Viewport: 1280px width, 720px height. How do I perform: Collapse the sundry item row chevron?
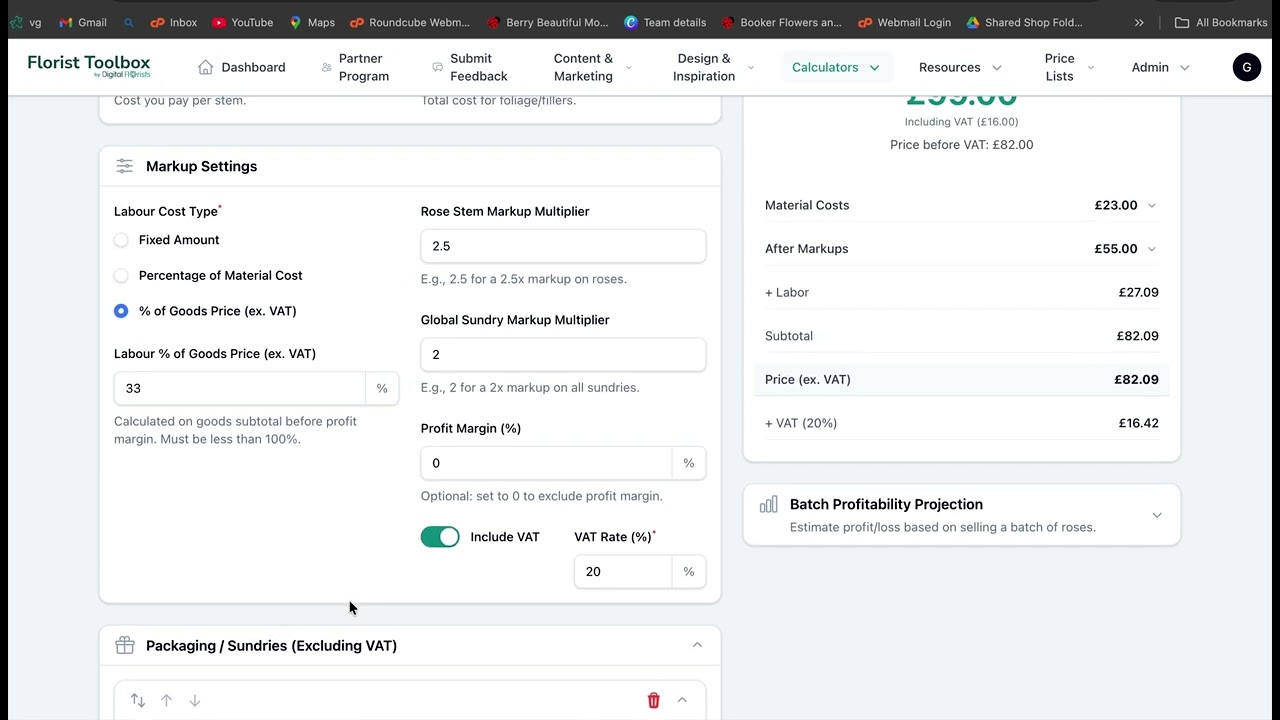click(682, 701)
